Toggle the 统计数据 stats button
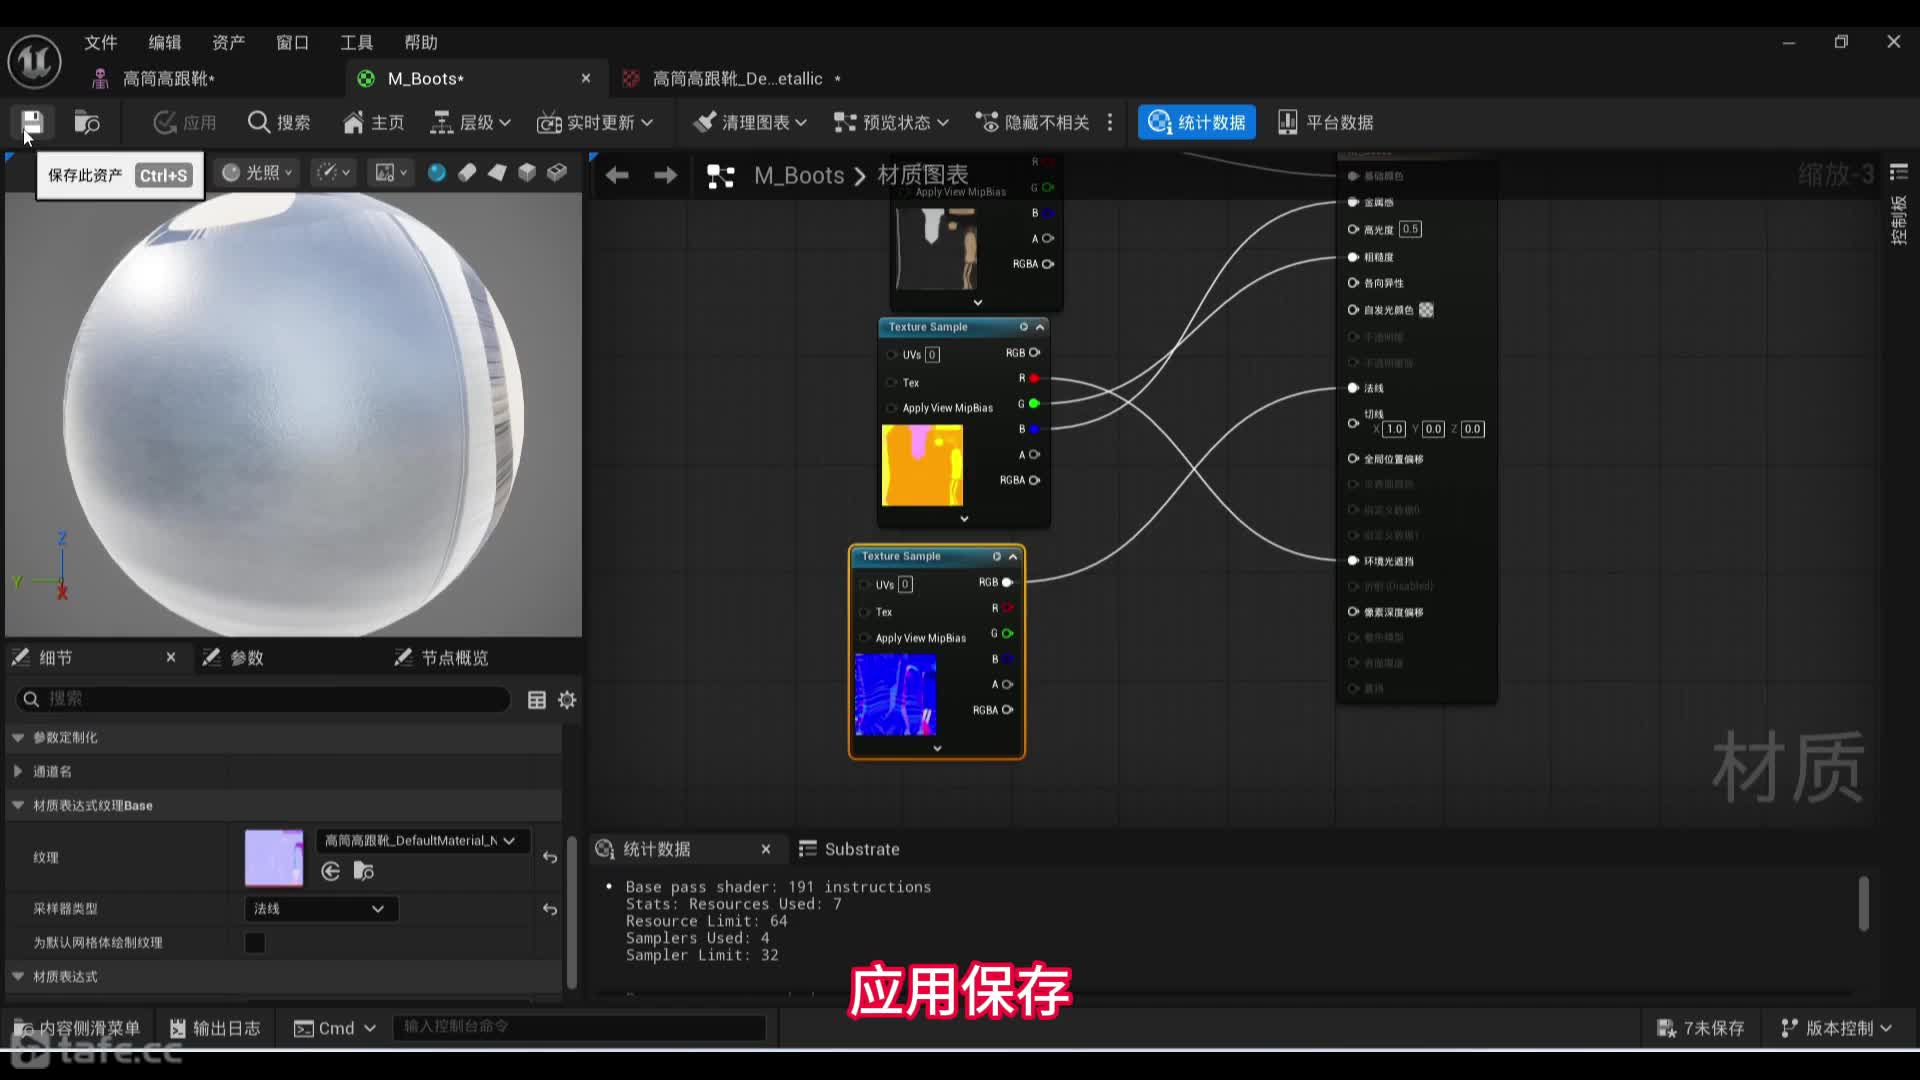 pos(1197,122)
